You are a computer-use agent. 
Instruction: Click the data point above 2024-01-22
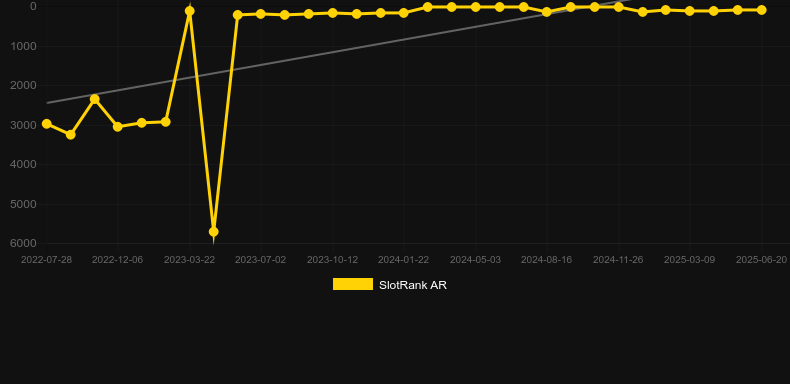(x=404, y=13)
